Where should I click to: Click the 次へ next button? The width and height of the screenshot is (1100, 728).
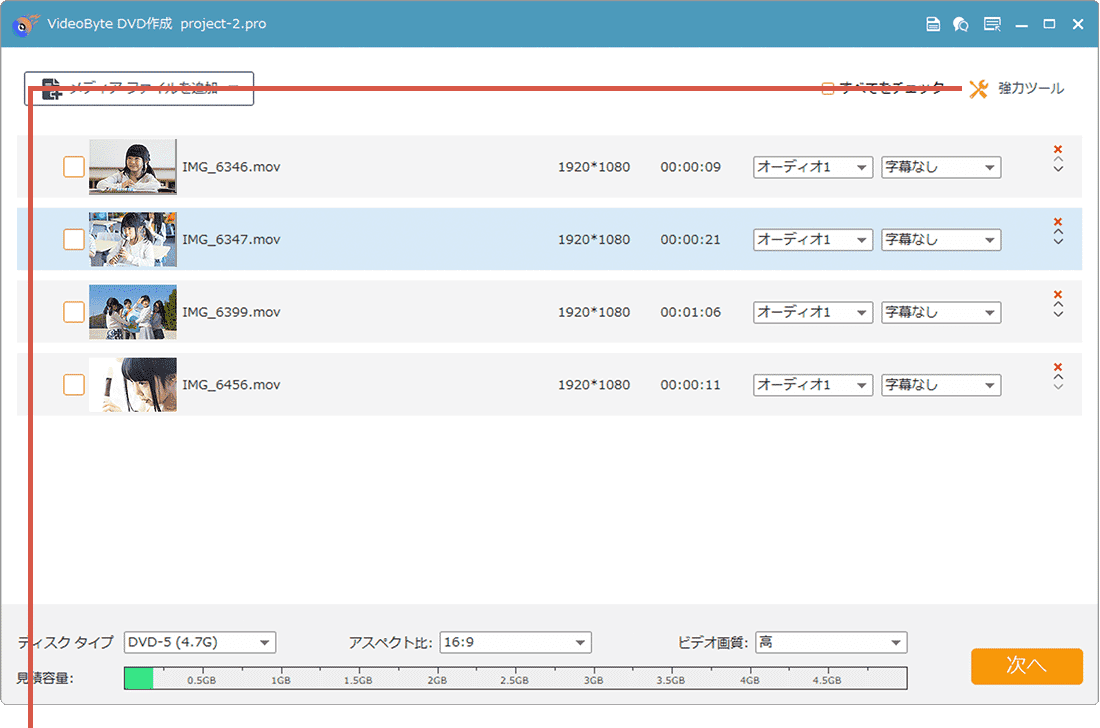(x=1026, y=666)
